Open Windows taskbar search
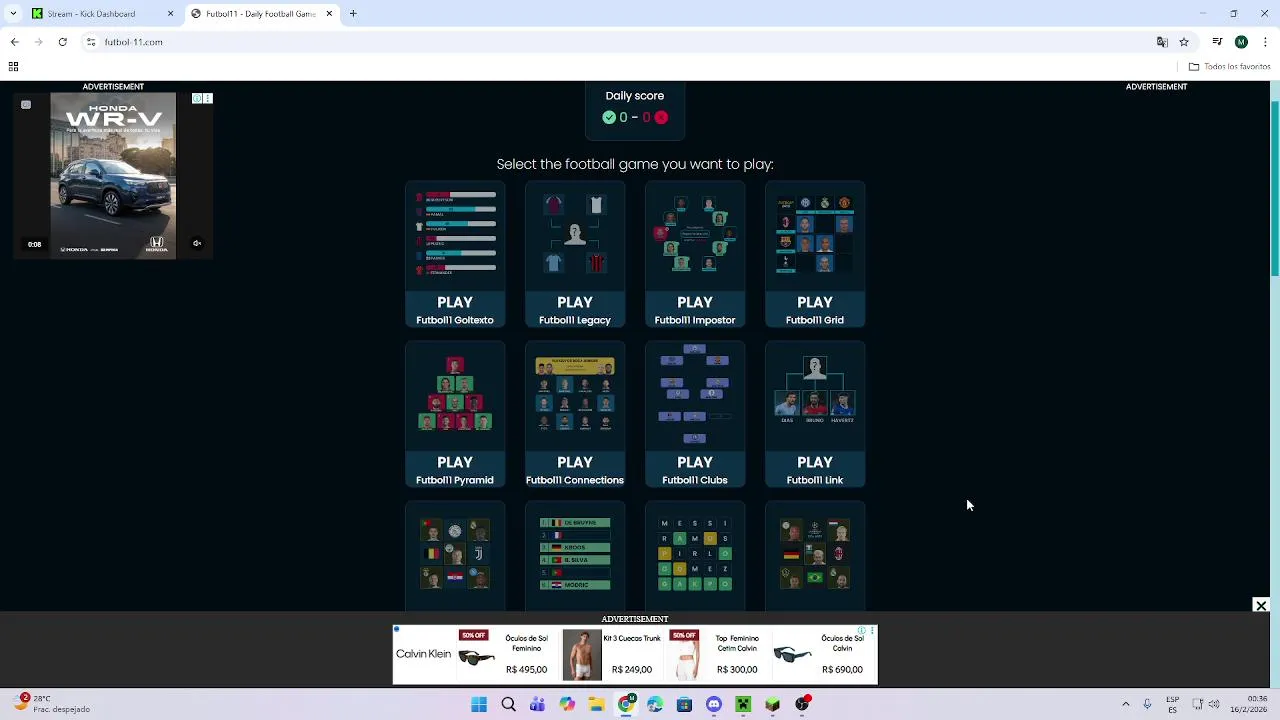1280x720 pixels. point(508,705)
